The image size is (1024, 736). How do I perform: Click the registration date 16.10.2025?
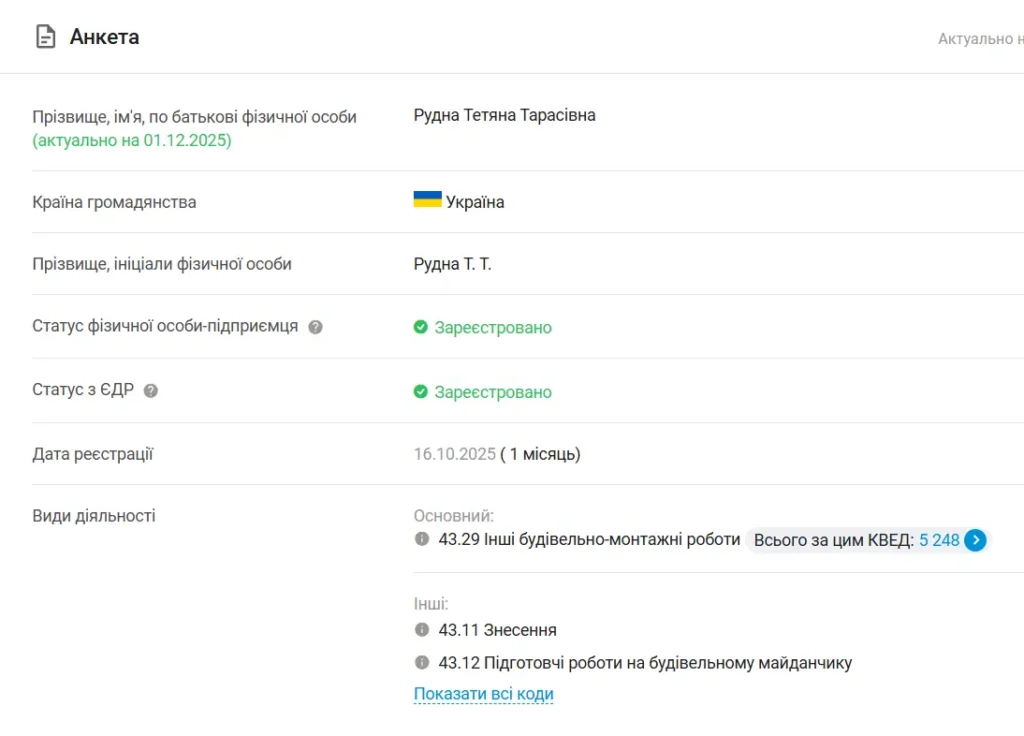(x=454, y=454)
